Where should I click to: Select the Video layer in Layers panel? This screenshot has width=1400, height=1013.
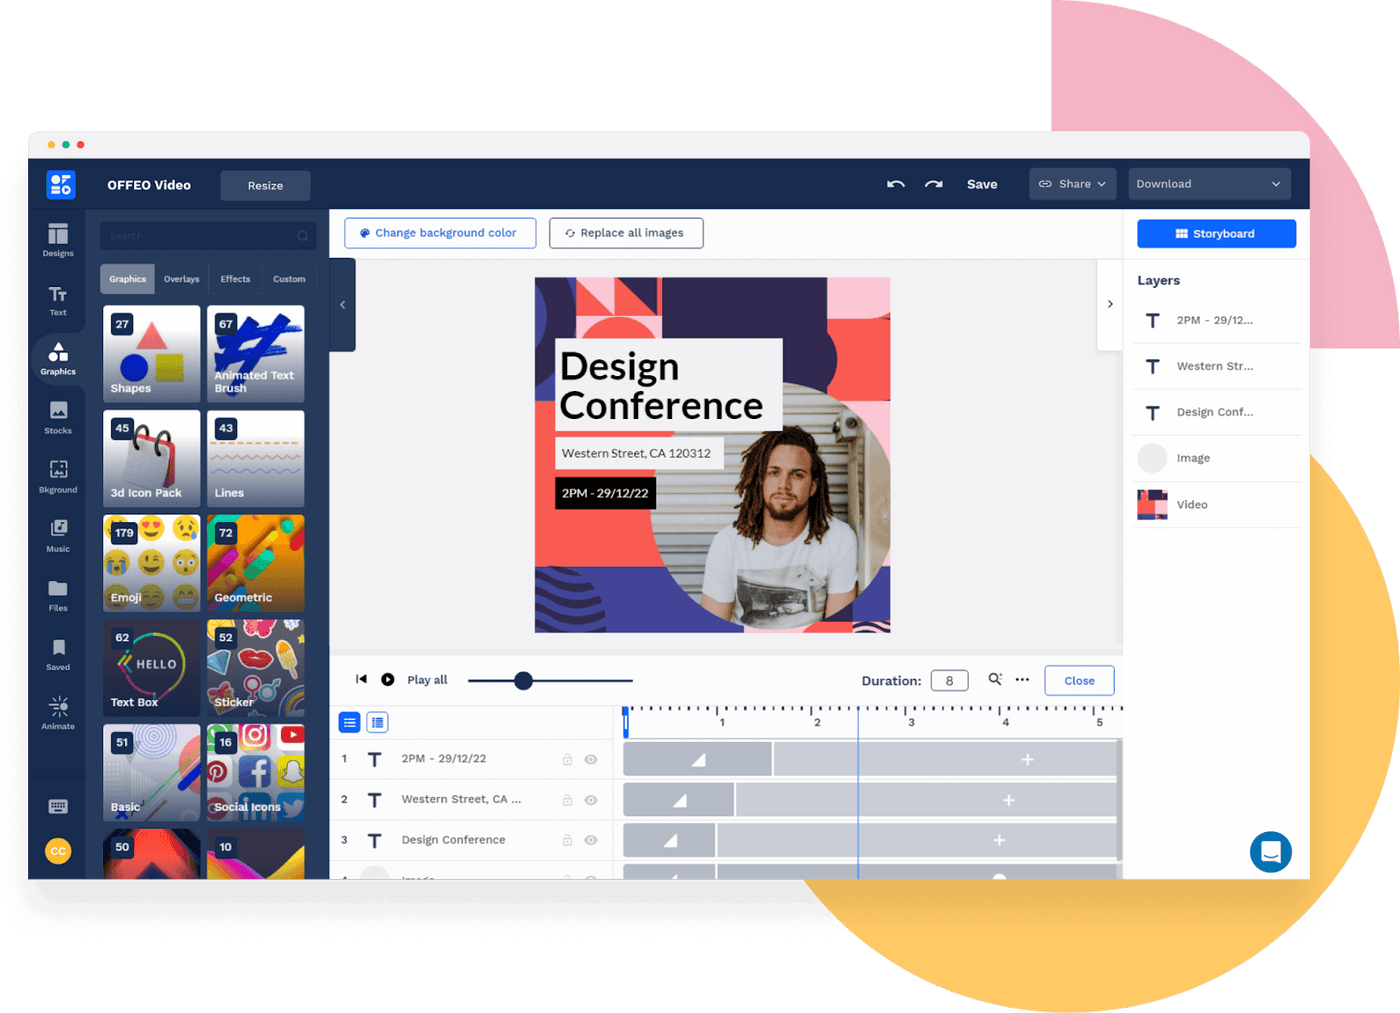click(1217, 505)
